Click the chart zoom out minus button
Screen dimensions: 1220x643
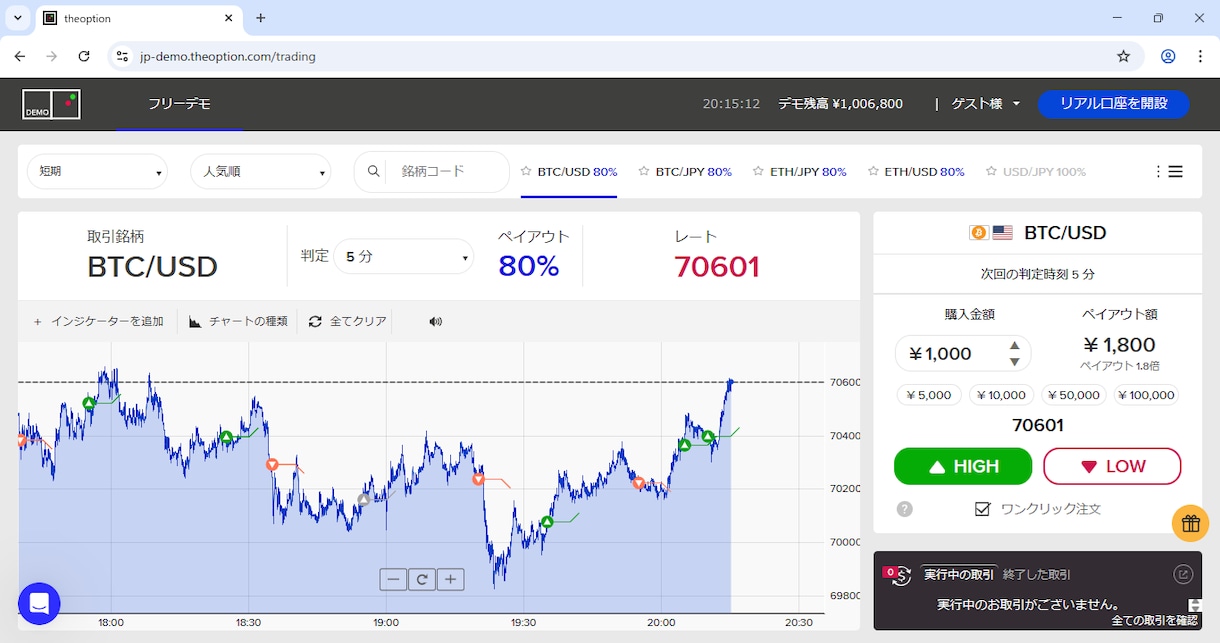[393, 579]
